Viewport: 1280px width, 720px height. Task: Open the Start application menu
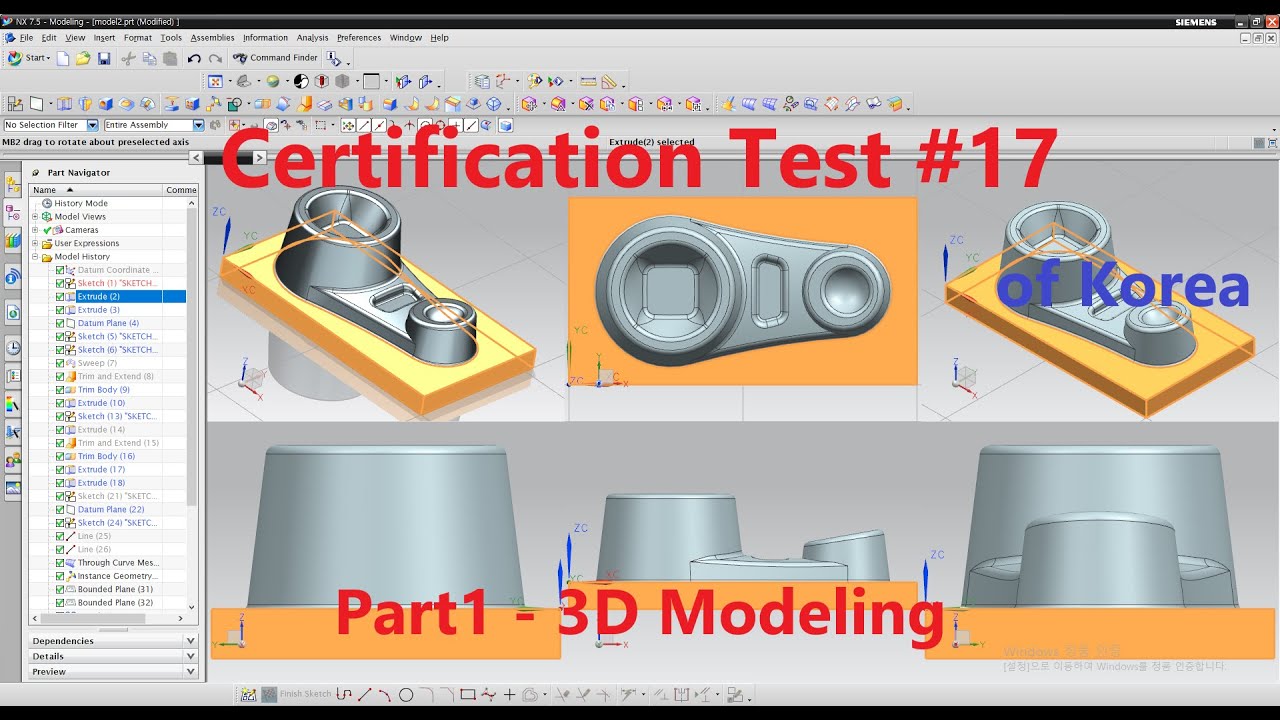pyautogui.click(x=29, y=58)
